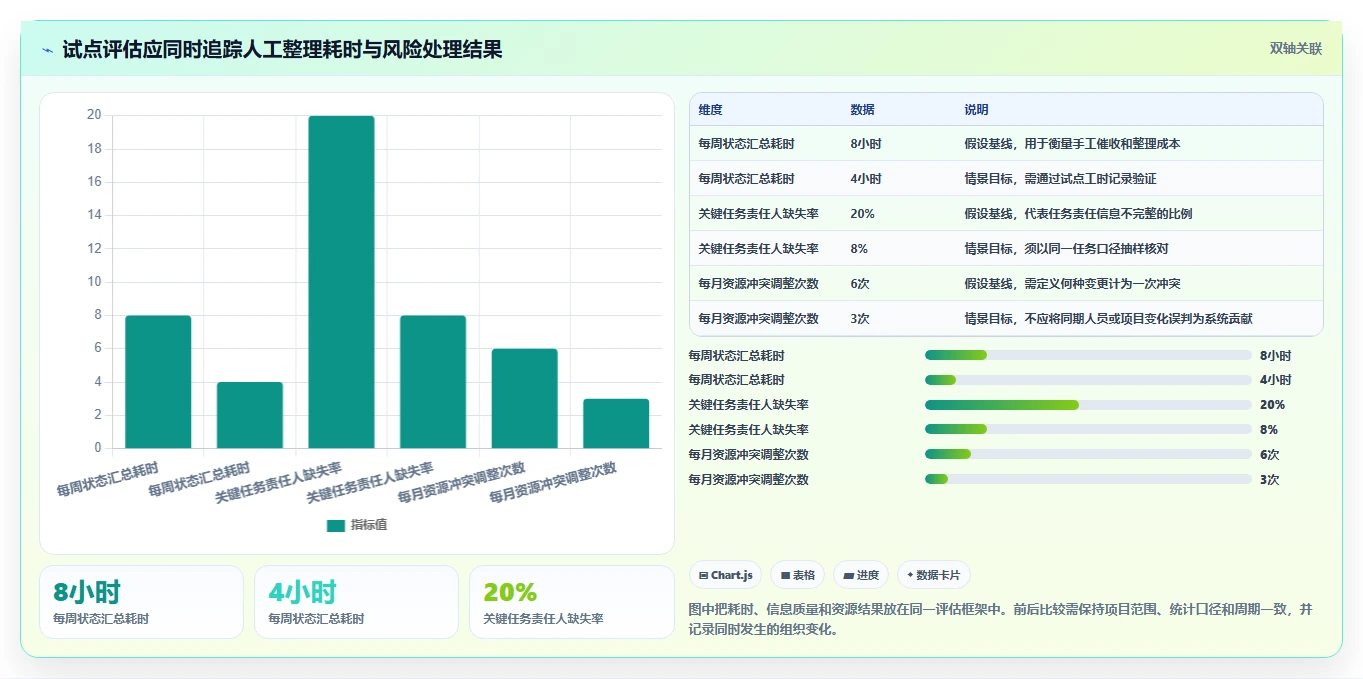The height and width of the screenshot is (679, 1363).
Task: Click the 3次 value beside progress bar
Action: [1269, 479]
